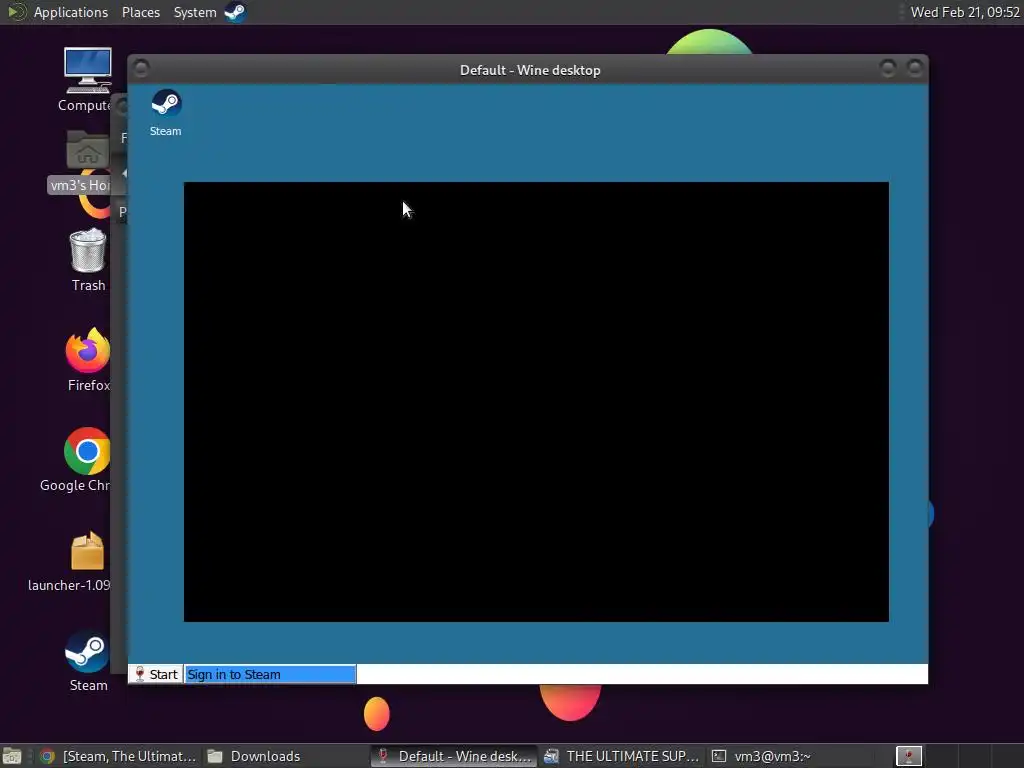Screen dimensions: 1024x768
Task: Click the black Steam sign-in window area
Action: pos(536,402)
